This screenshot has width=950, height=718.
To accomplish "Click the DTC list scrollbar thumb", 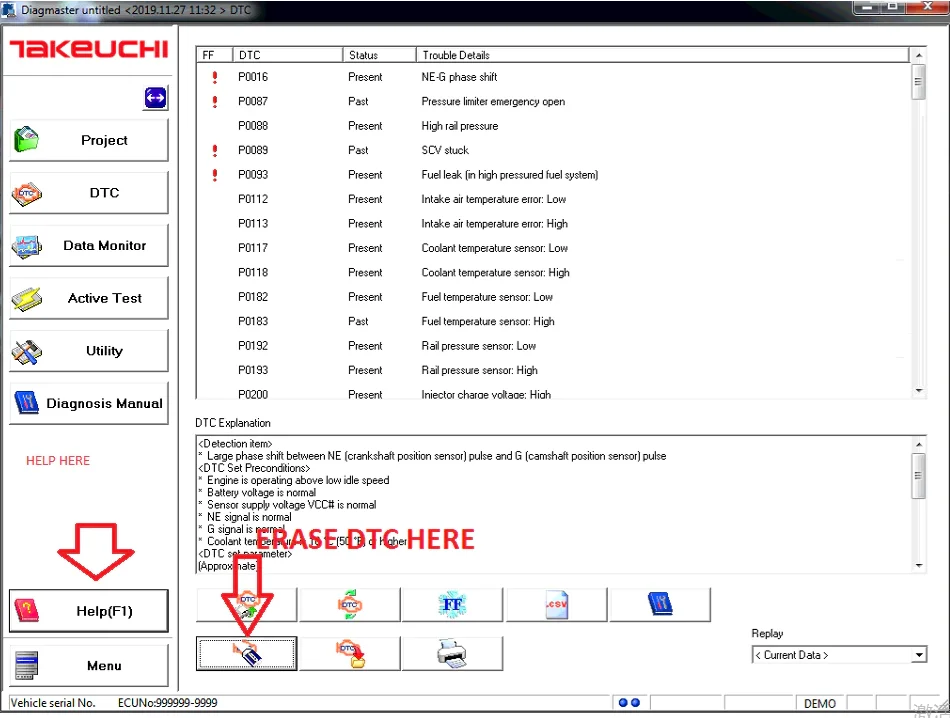I will point(918,82).
